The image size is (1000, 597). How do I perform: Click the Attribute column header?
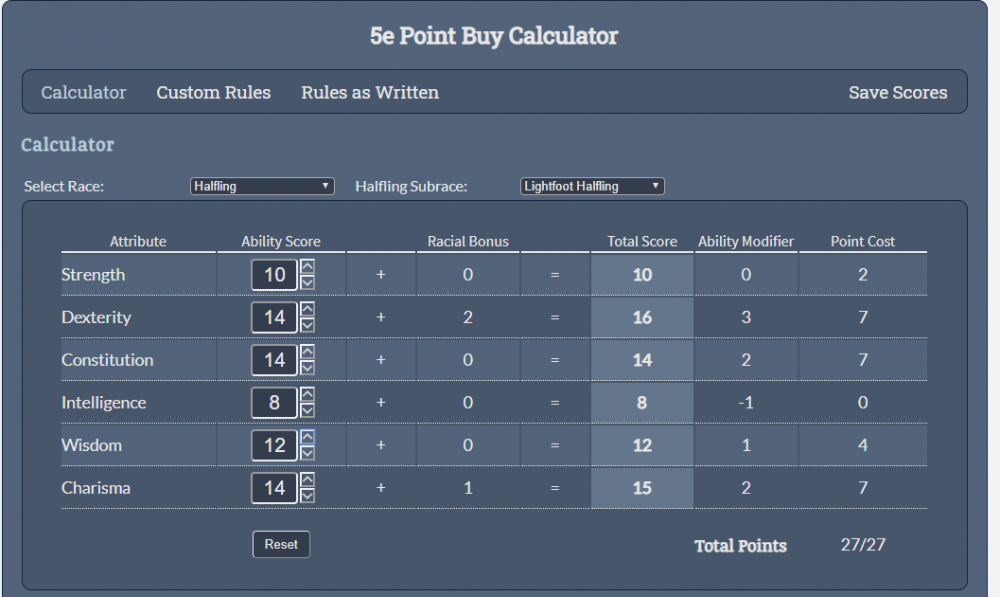pos(138,242)
